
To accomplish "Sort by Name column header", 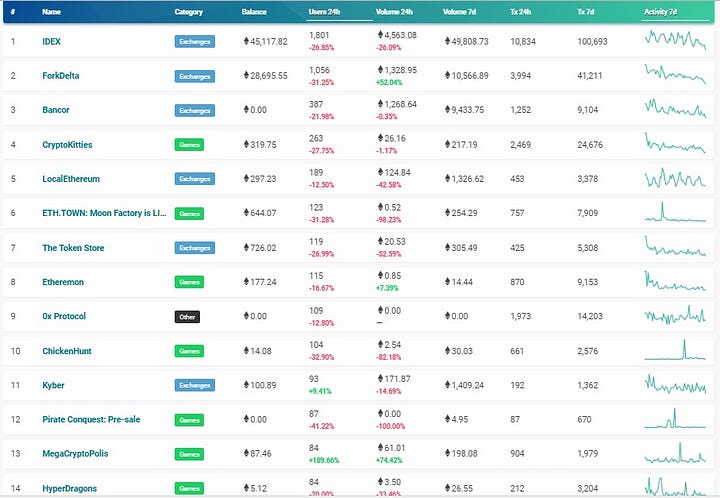I will point(51,12).
